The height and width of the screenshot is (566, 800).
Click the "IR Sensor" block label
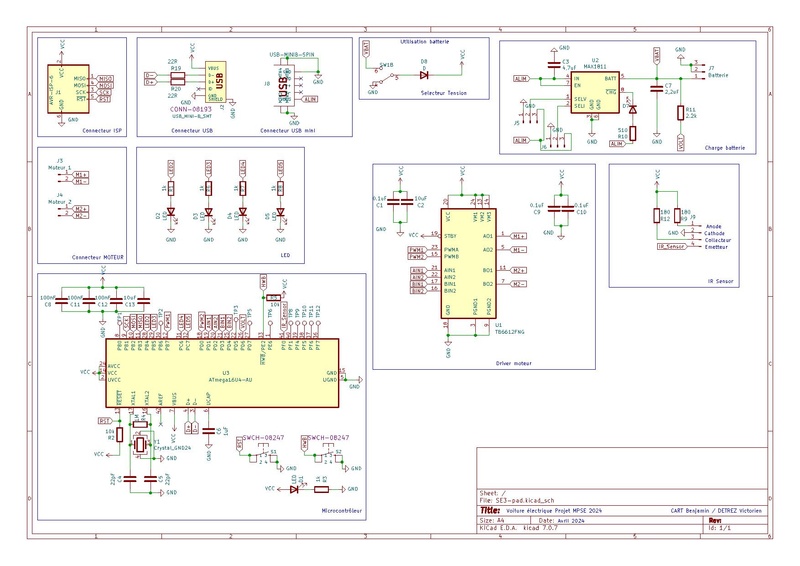click(x=720, y=281)
